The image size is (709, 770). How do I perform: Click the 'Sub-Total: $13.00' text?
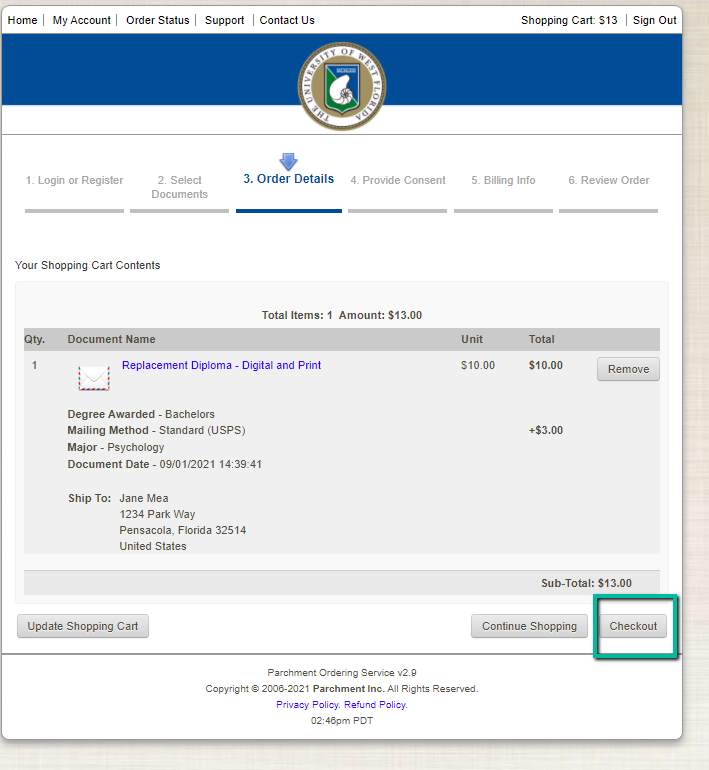586,583
